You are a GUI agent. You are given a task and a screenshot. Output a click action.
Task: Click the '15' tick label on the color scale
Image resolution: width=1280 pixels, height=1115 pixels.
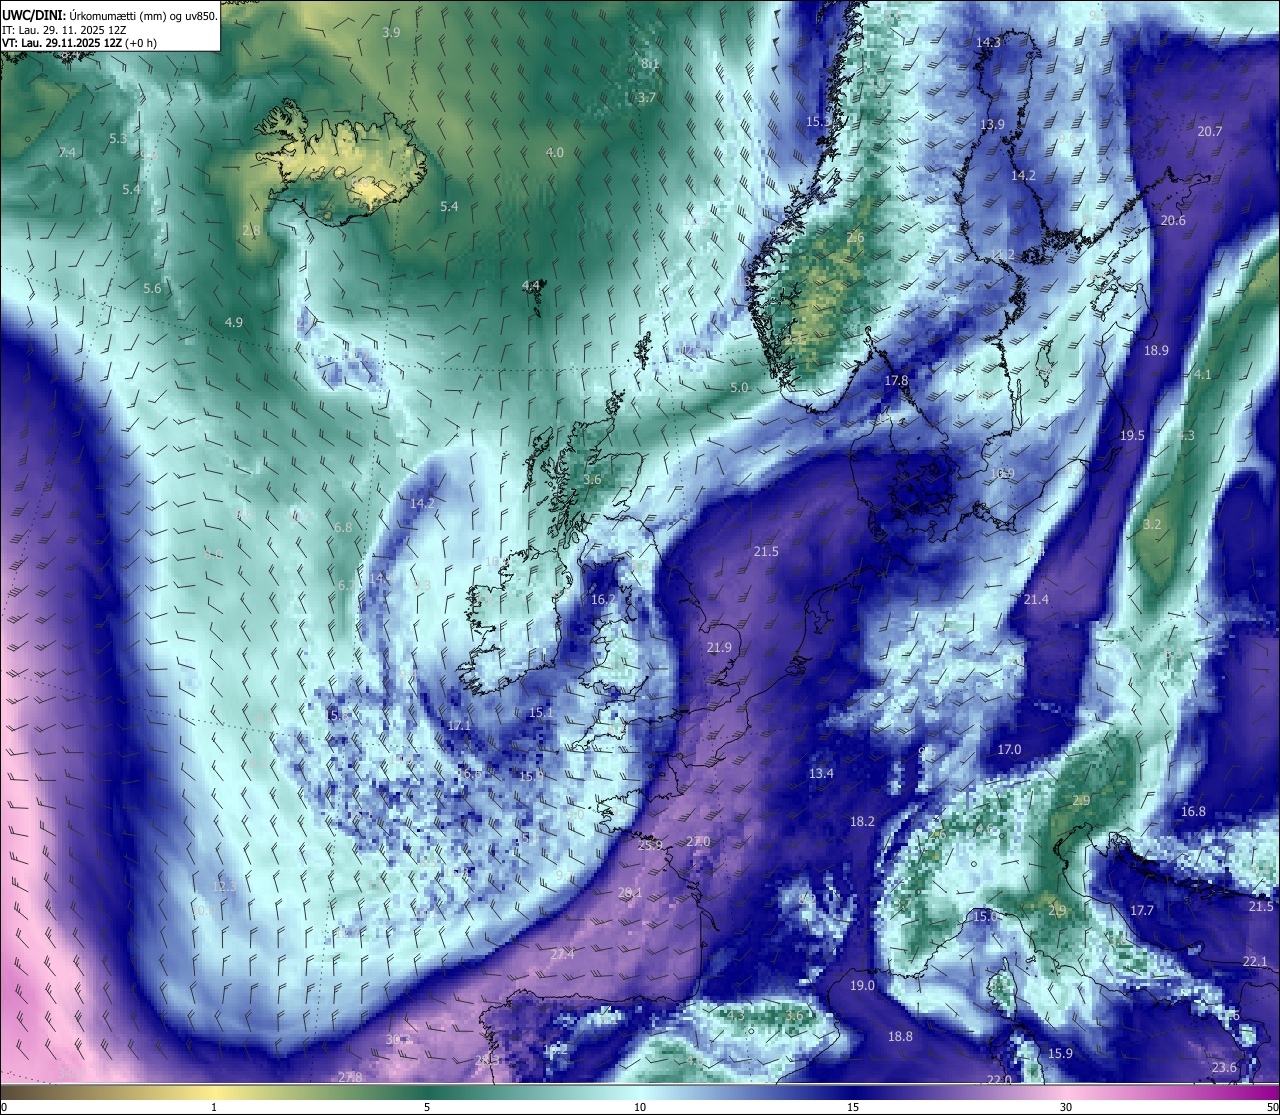(853, 1107)
